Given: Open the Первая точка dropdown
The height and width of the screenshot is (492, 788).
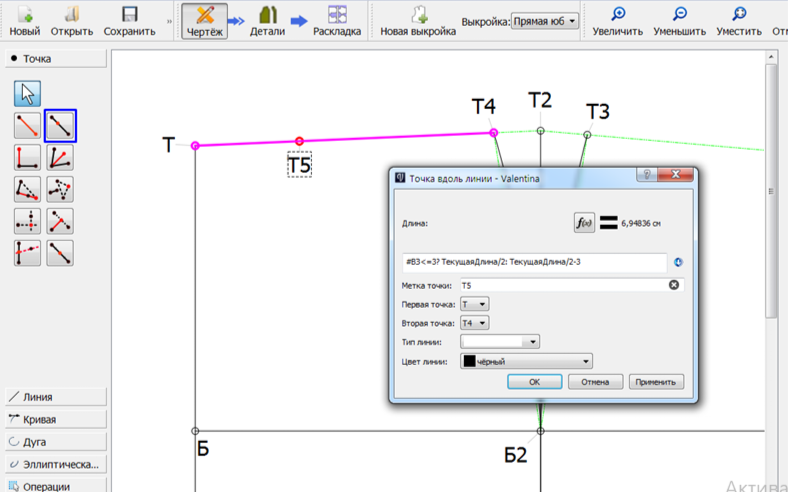Looking at the screenshot, I should point(474,304).
